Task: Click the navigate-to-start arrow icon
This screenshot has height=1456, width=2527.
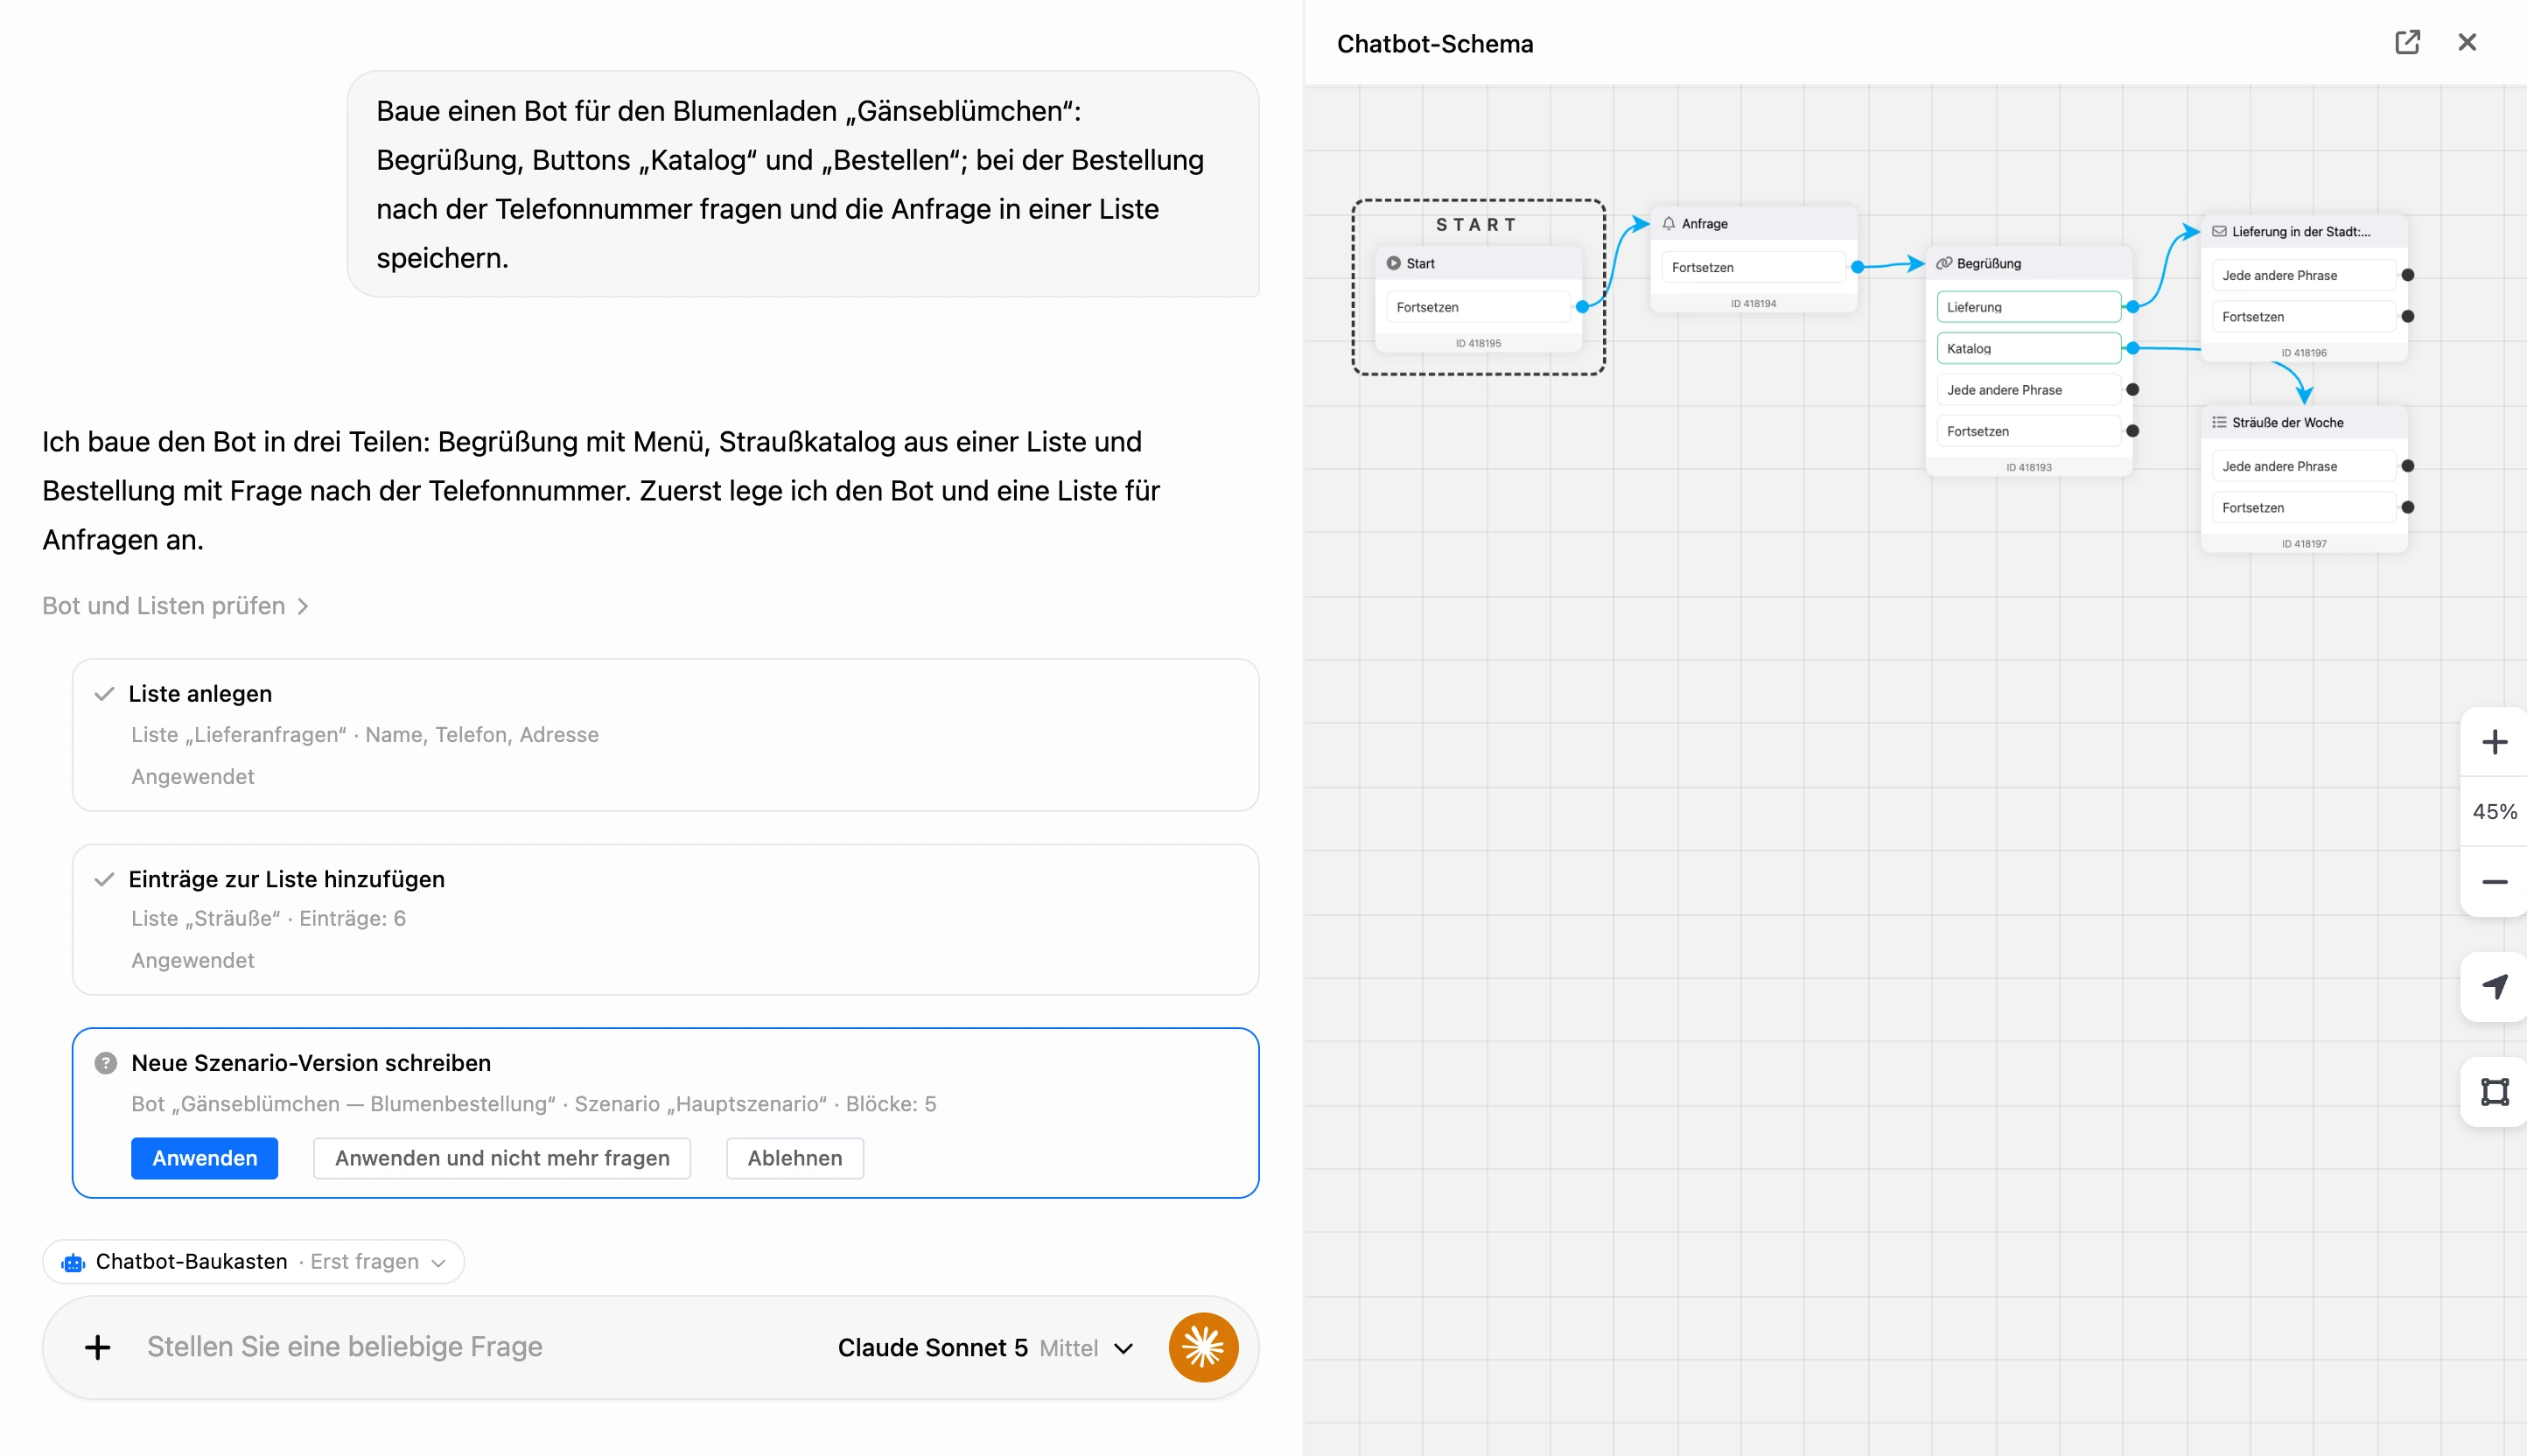Action: (2494, 987)
